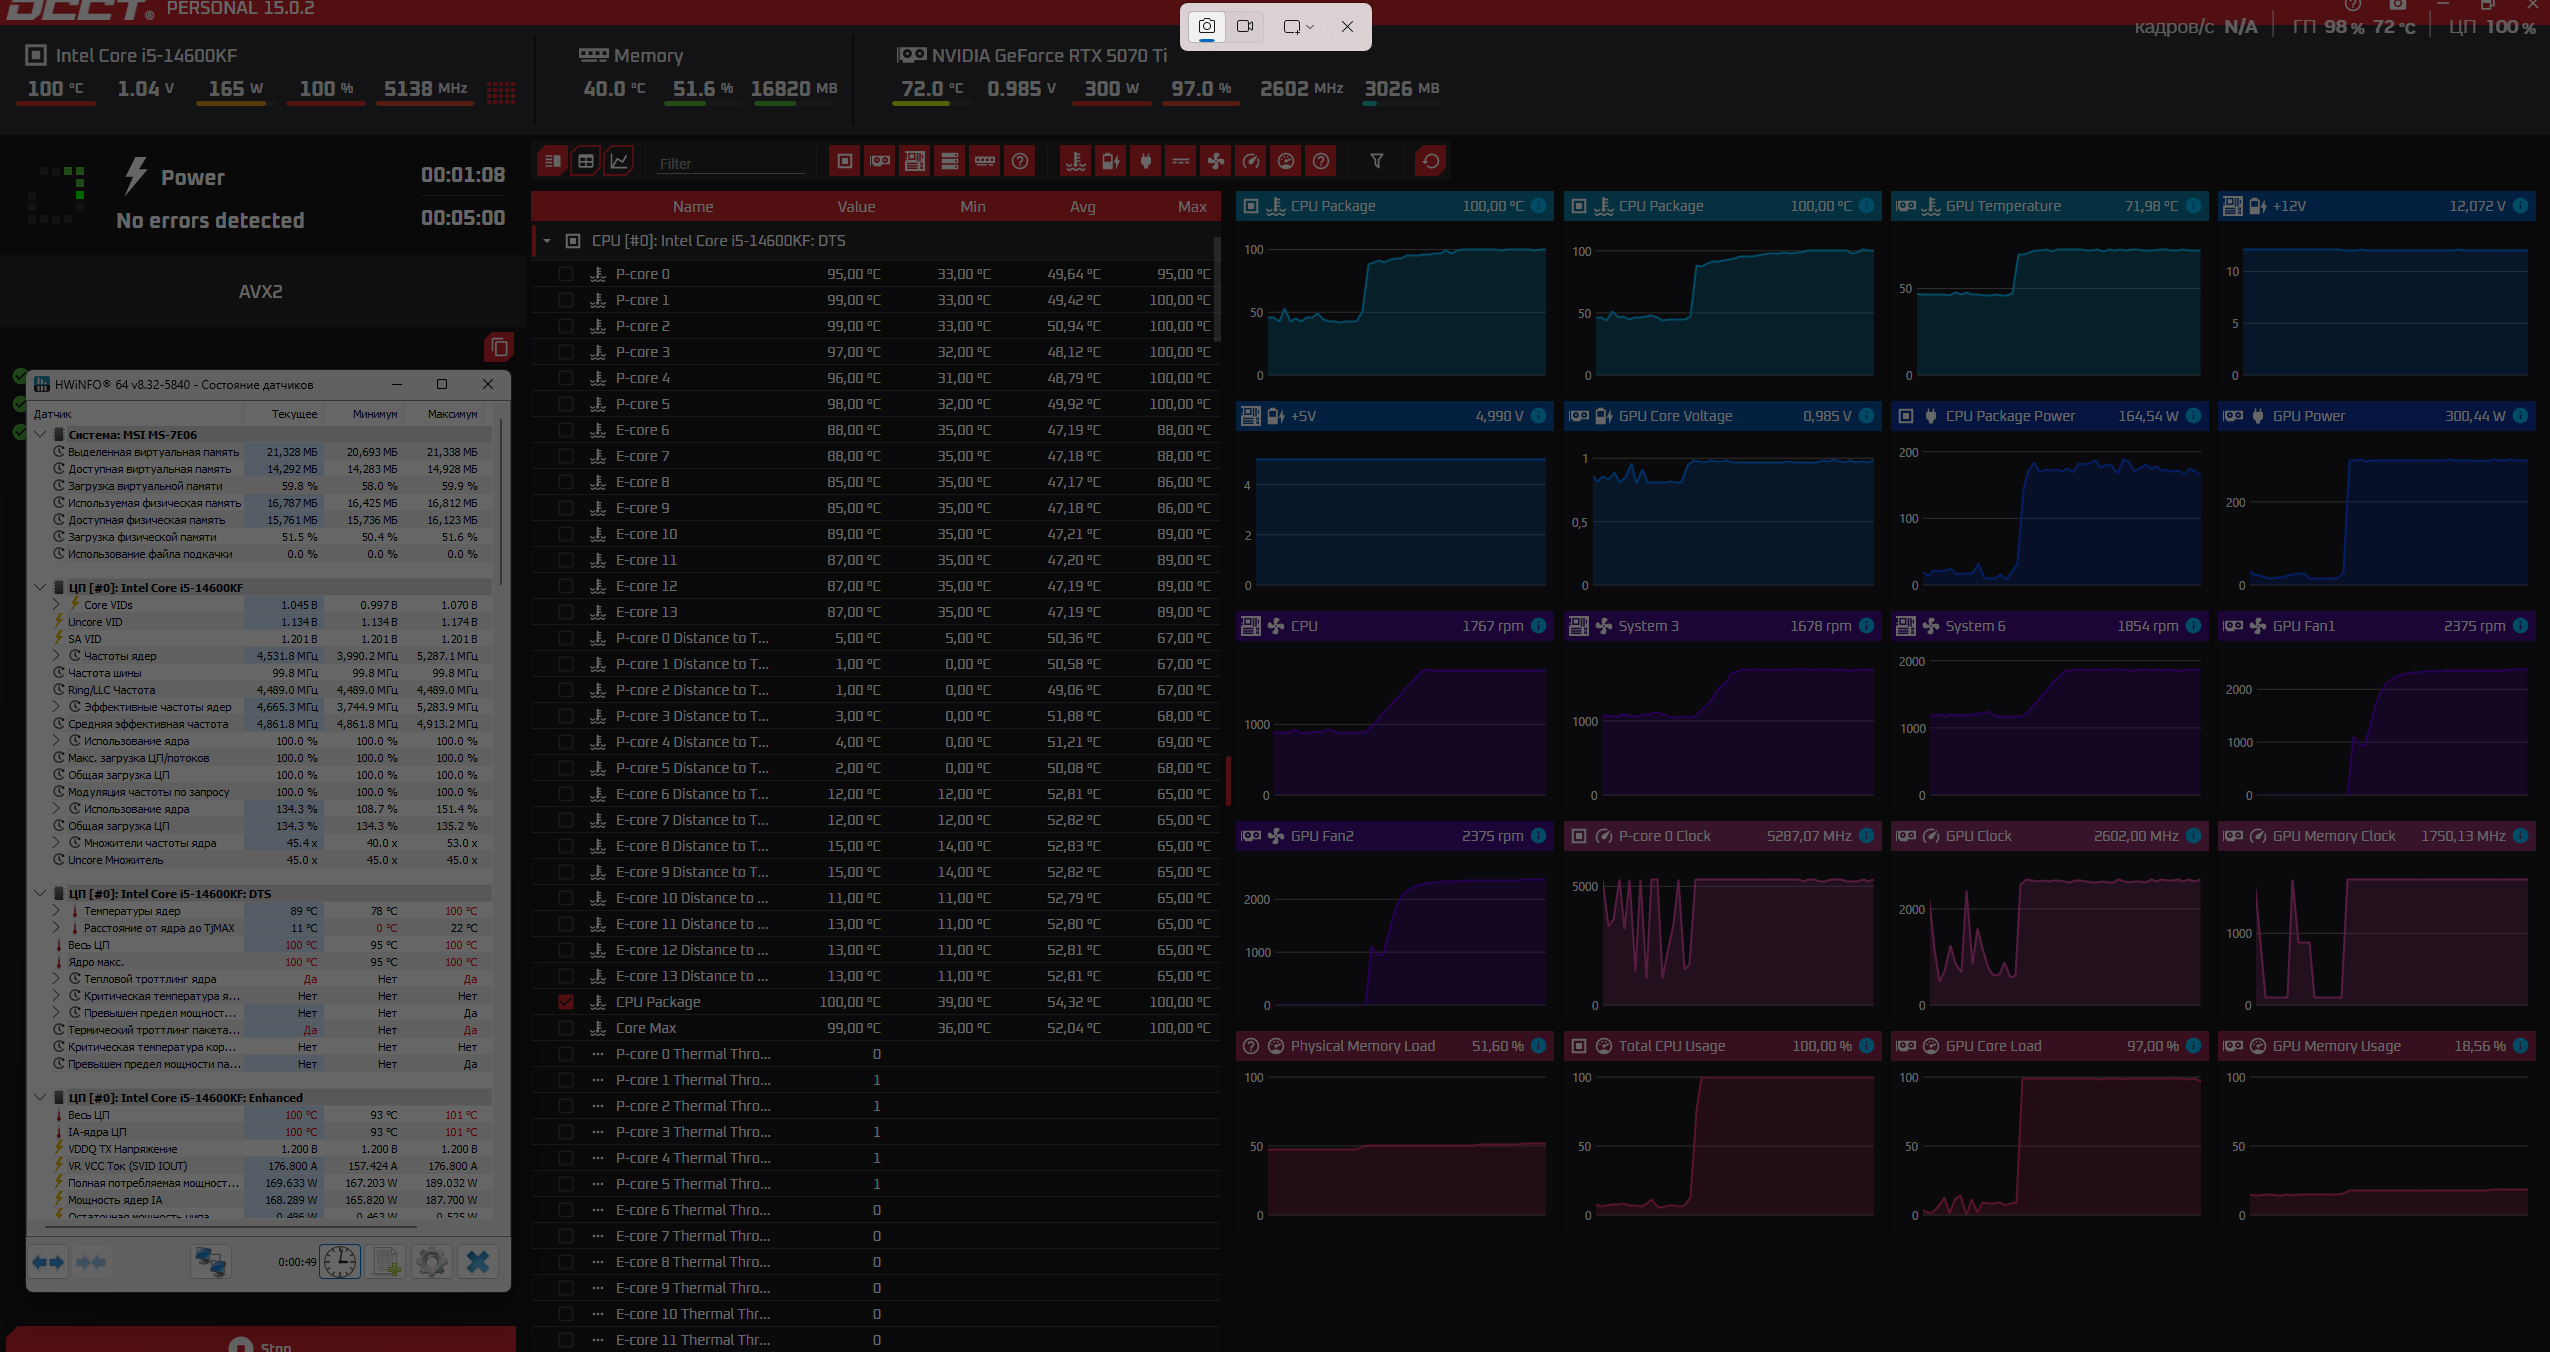Screen dimensions: 2550x1352
Task: Click HWiNFO log file icon
Action: 387,1262
